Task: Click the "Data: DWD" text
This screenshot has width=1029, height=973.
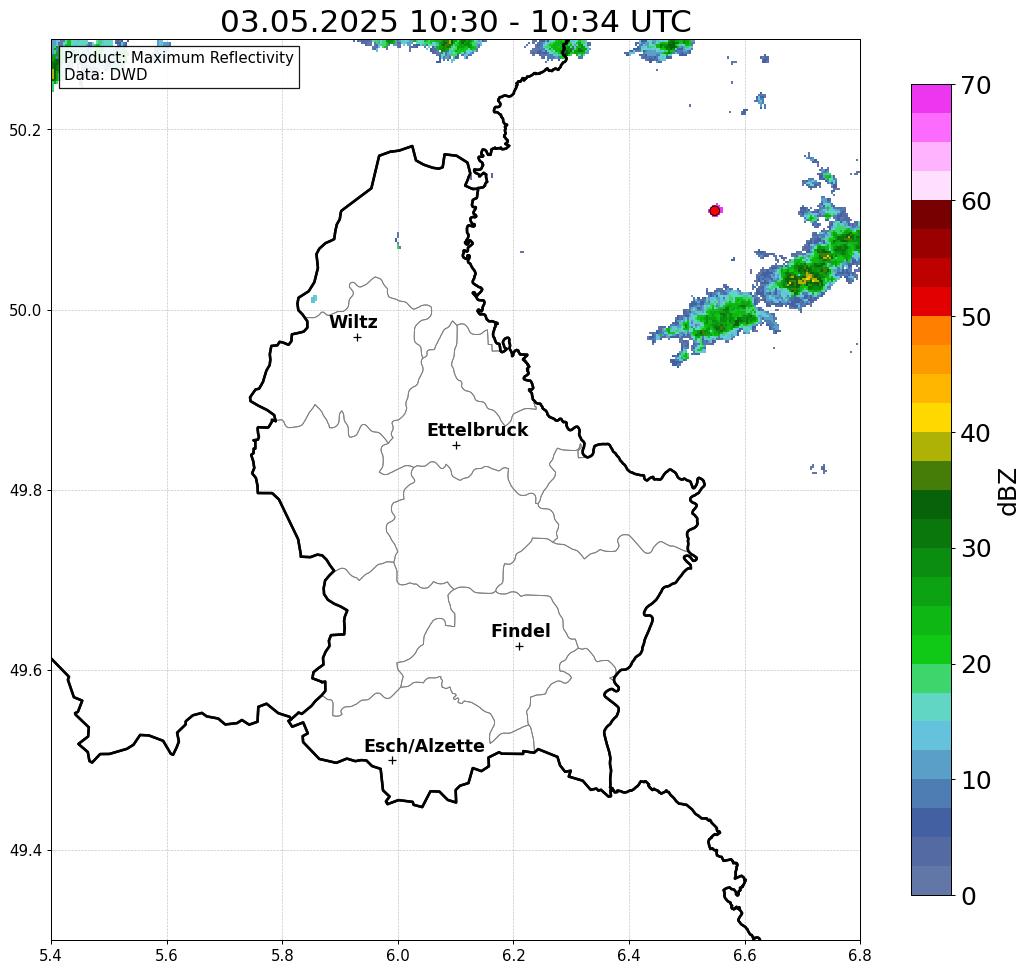Action: (106, 75)
